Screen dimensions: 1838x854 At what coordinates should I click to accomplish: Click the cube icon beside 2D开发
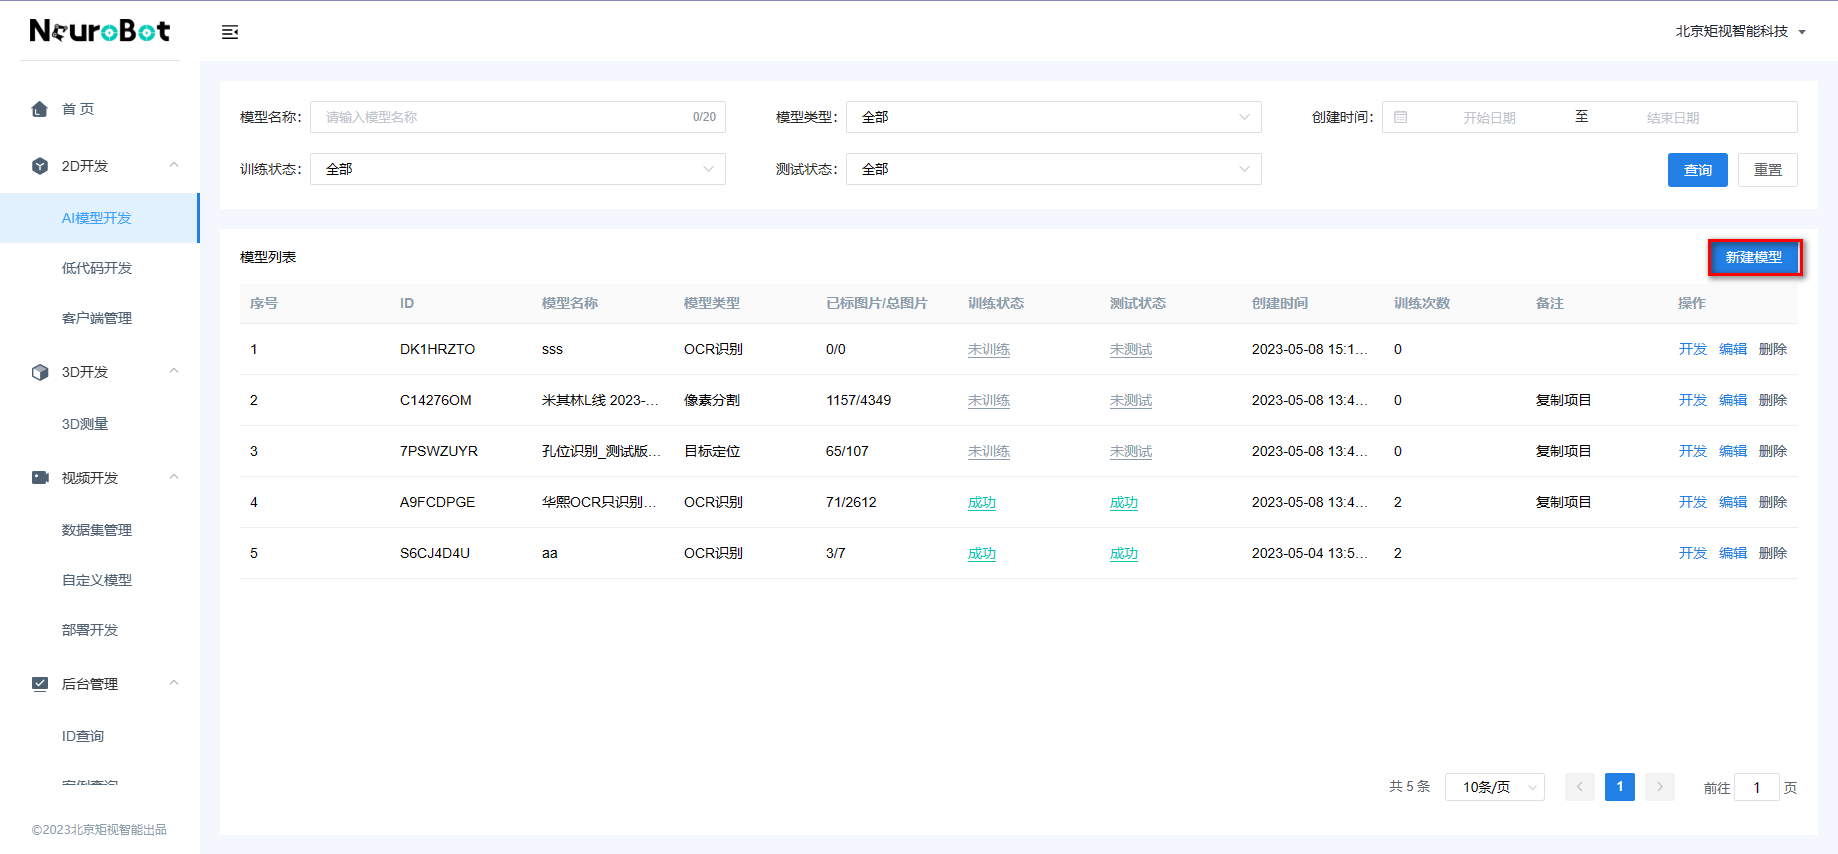point(40,166)
